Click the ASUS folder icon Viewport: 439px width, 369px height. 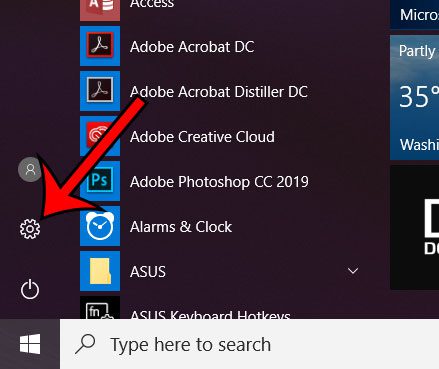point(100,271)
